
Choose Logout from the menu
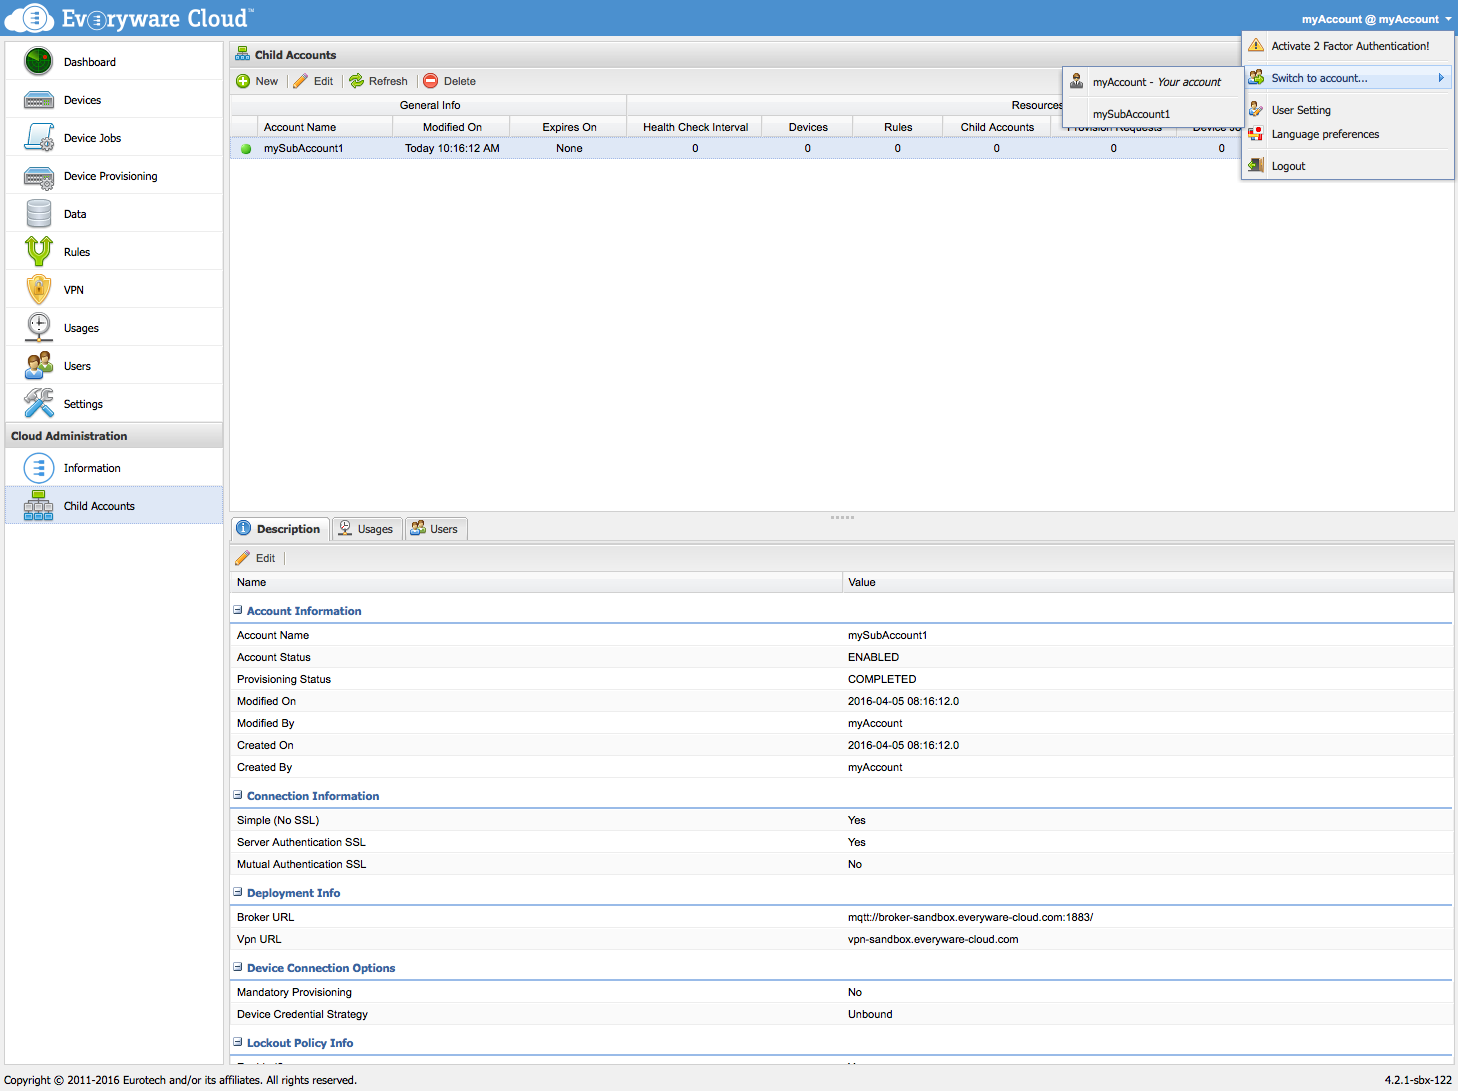tap(1288, 166)
